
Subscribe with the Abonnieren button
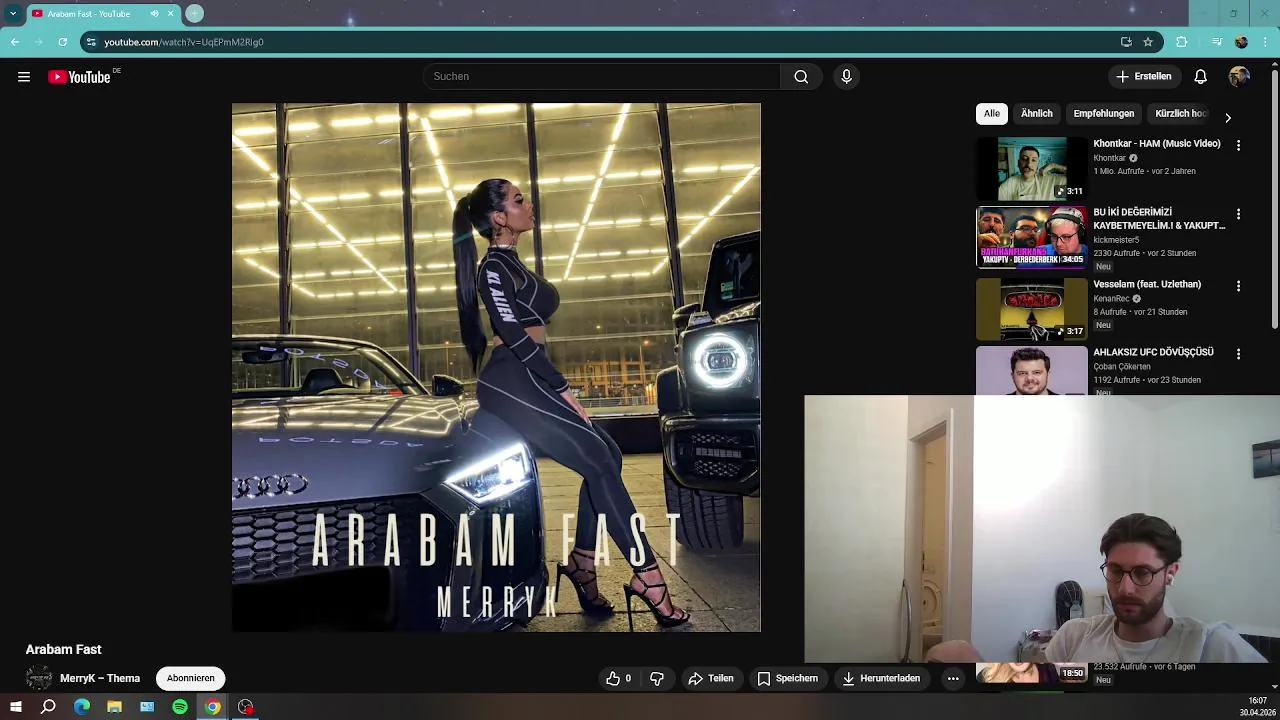(191, 678)
